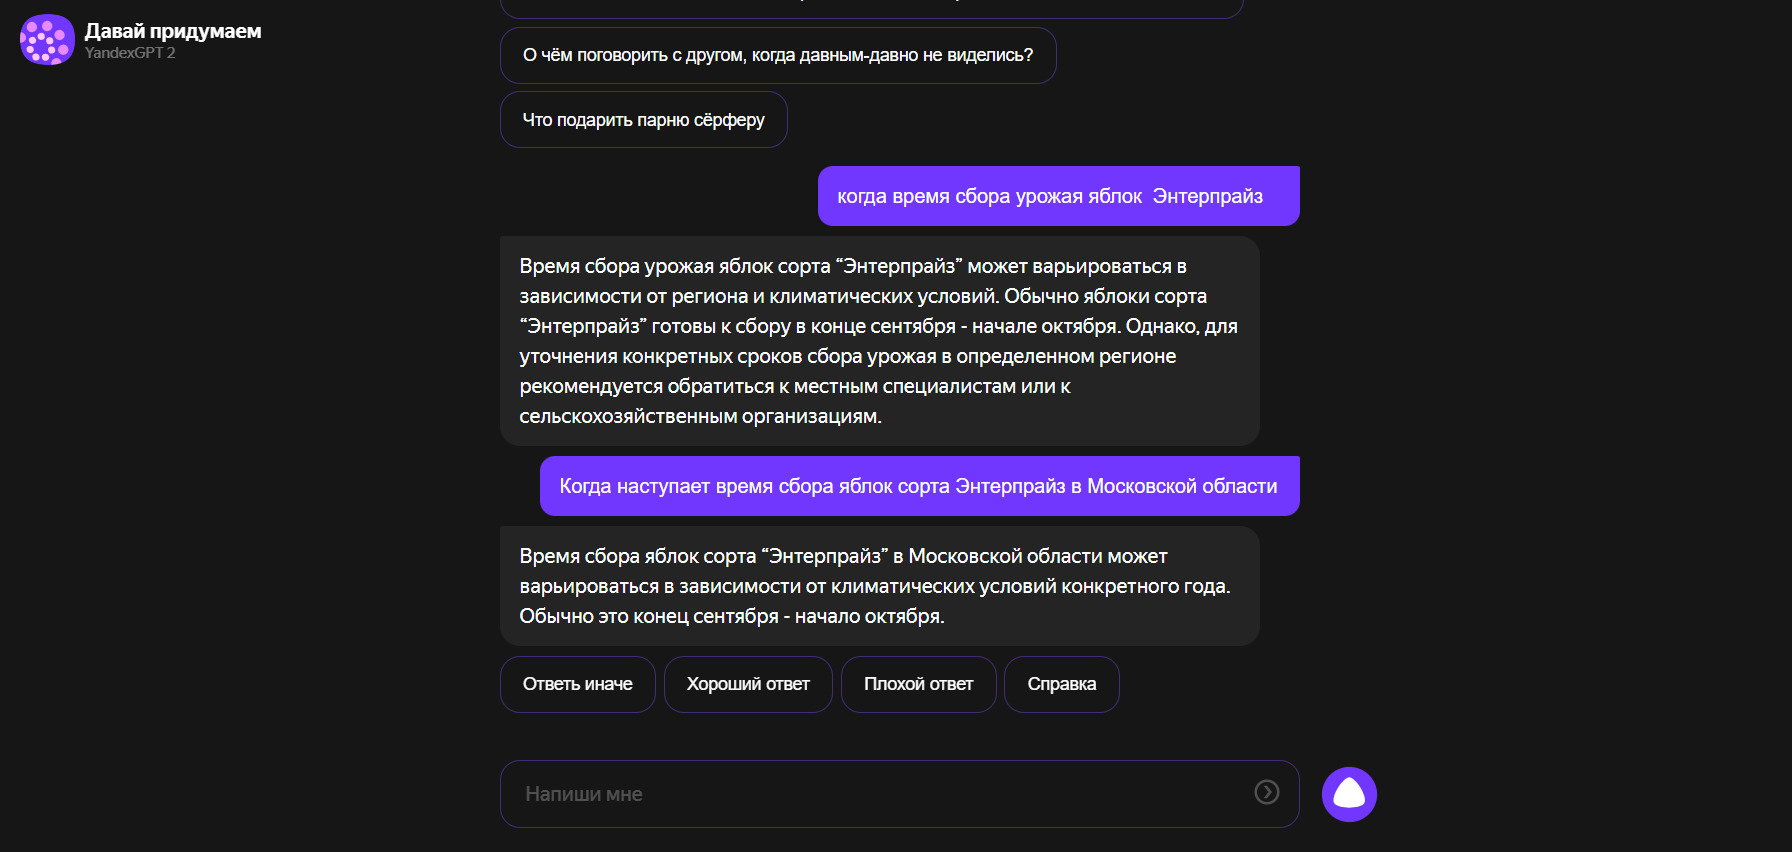Click the purple dotted Alice logo icon
The width and height of the screenshot is (1792, 852).
click(47, 40)
